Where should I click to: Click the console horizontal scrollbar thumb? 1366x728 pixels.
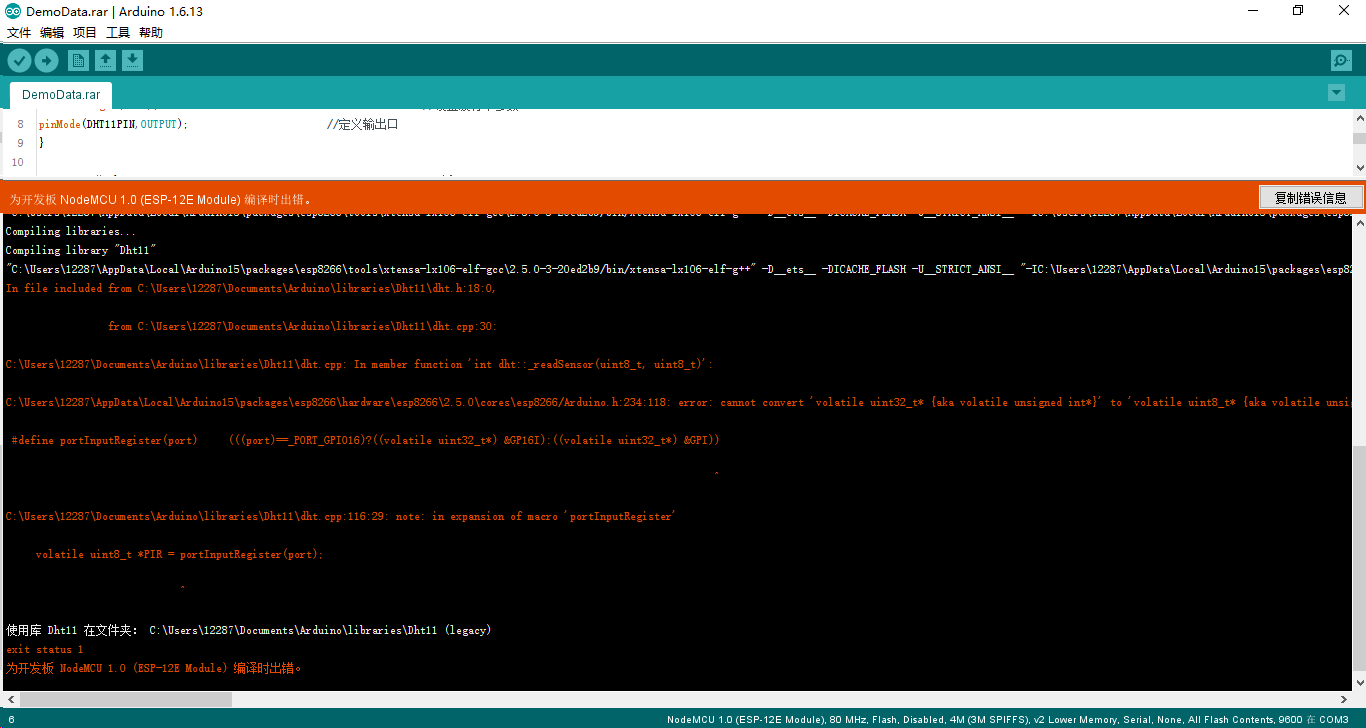point(126,700)
